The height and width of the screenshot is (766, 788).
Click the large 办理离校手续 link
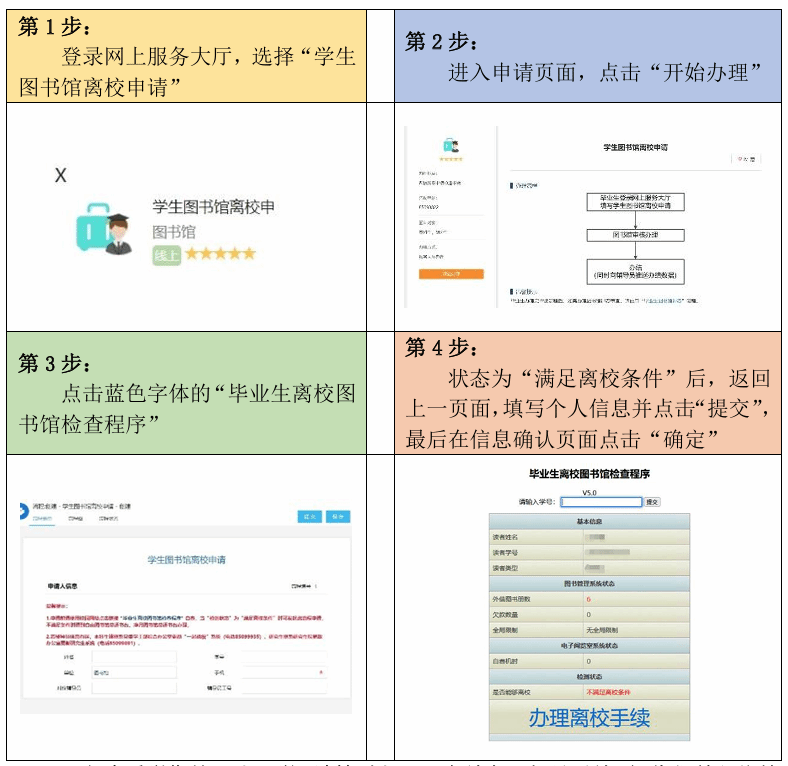(x=589, y=718)
